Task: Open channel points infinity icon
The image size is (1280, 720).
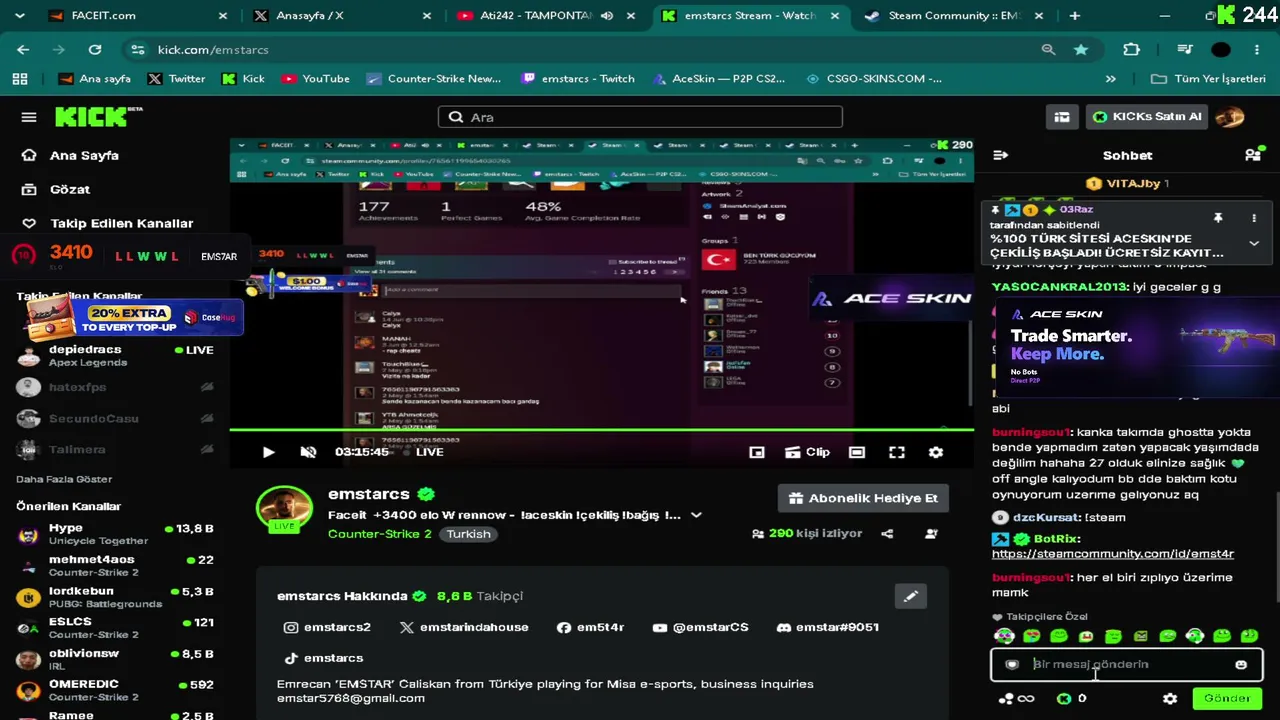Action: point(1017,699)
